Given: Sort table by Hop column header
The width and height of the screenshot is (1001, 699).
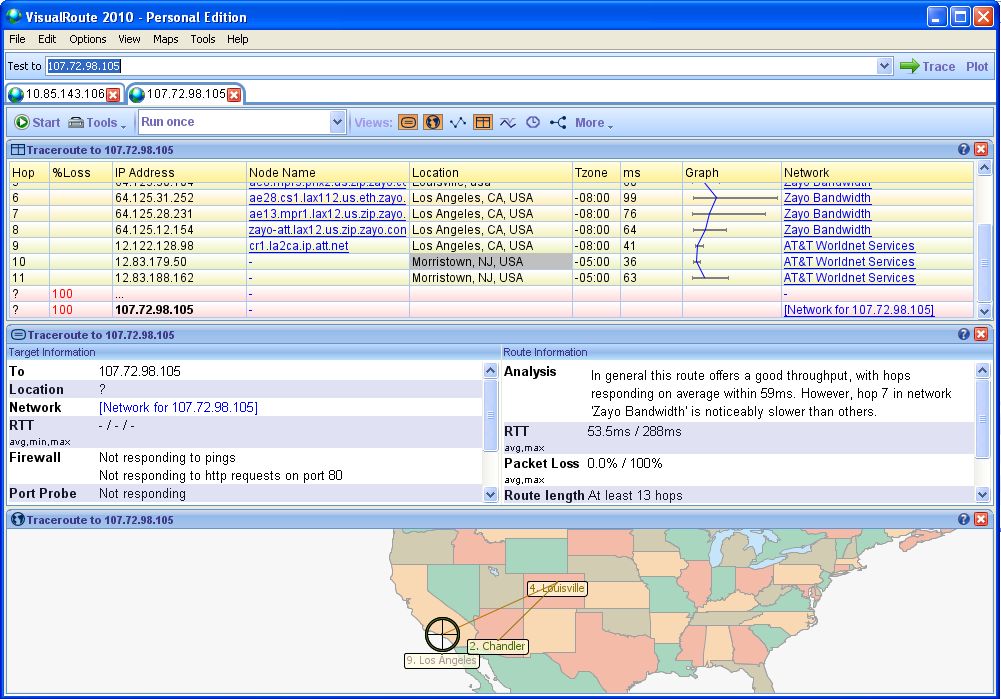Looking at the screenshot, I should (x=29, y=172).
